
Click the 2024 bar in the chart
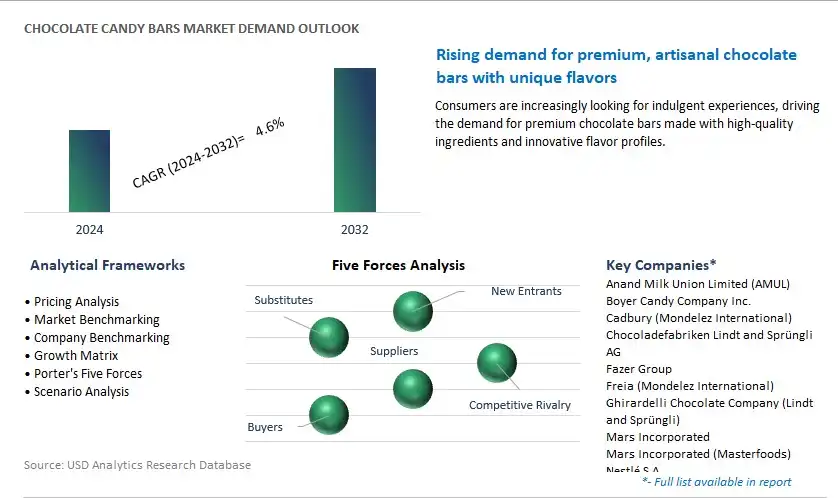click(89, 171)
